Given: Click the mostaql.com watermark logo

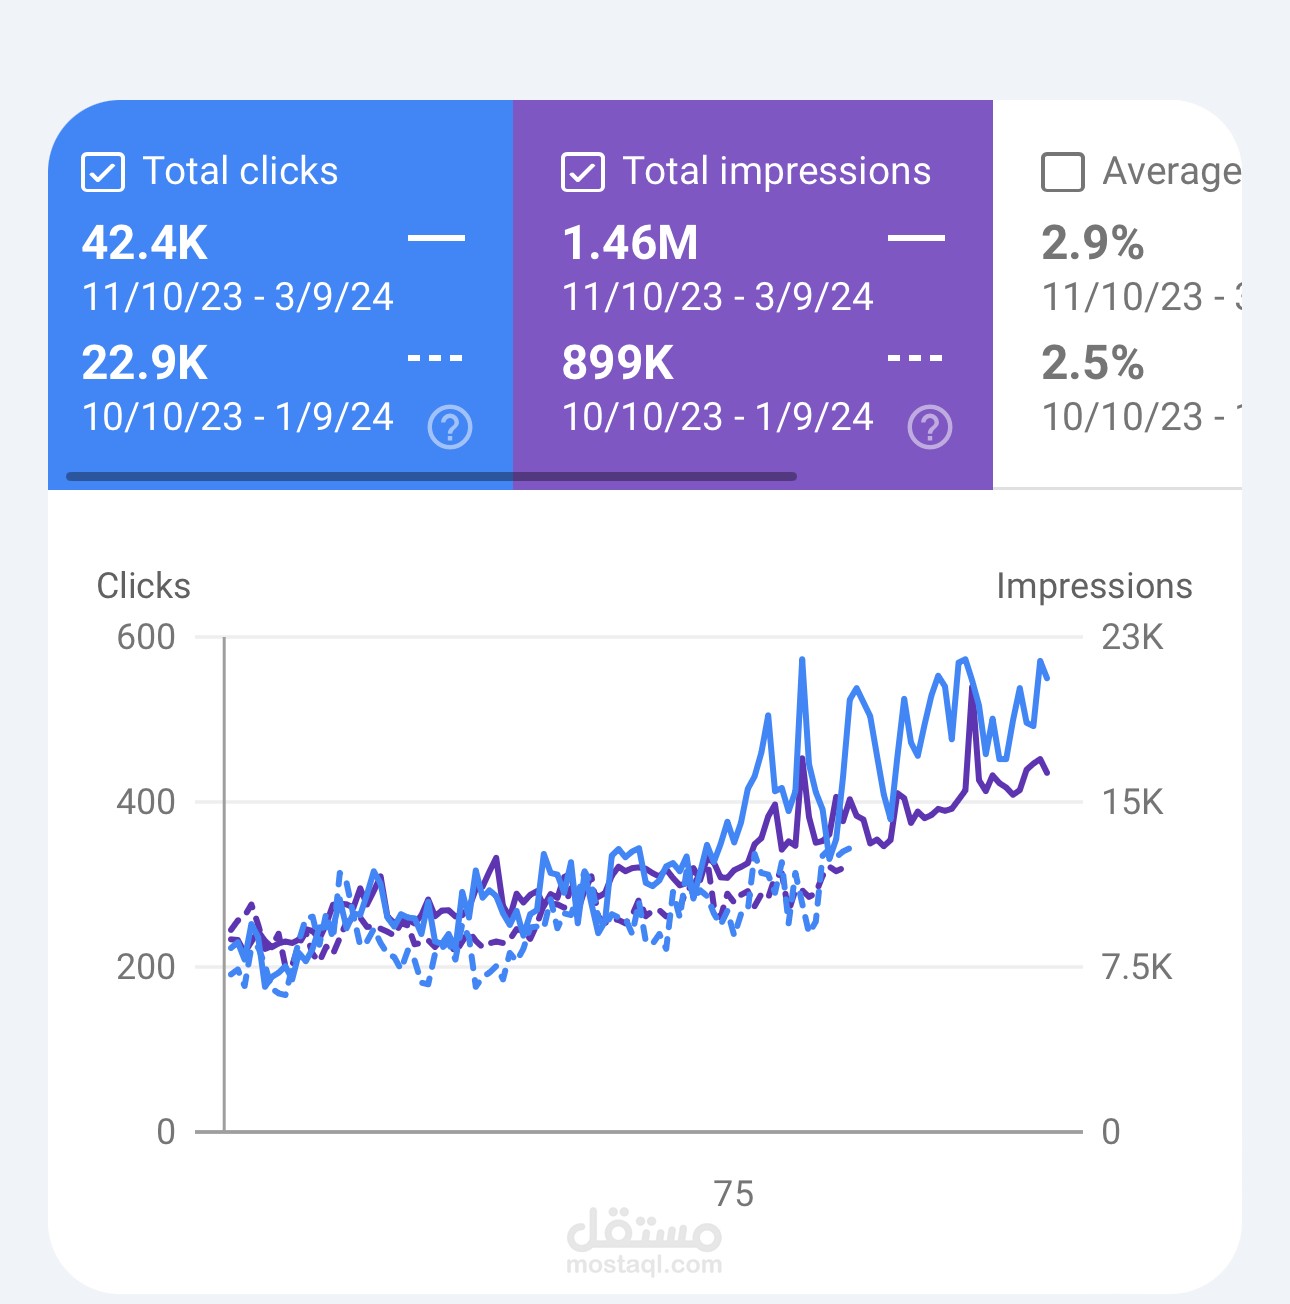Looking at the screenshot, I should (644, 1242).
